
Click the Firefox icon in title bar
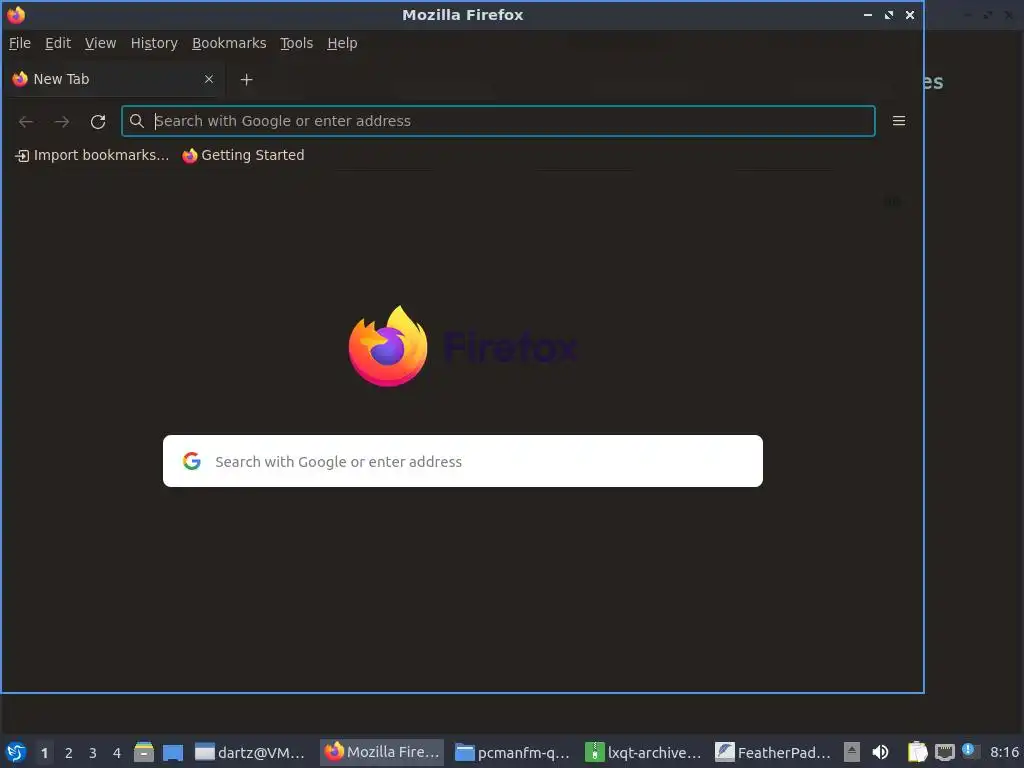[x=16, y=14]
